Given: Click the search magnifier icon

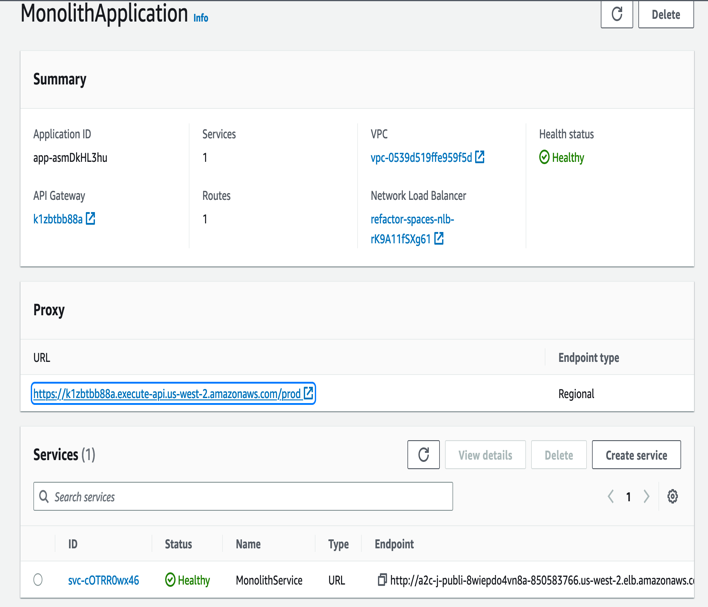Looking at the screenshot, I should point(44,497).
